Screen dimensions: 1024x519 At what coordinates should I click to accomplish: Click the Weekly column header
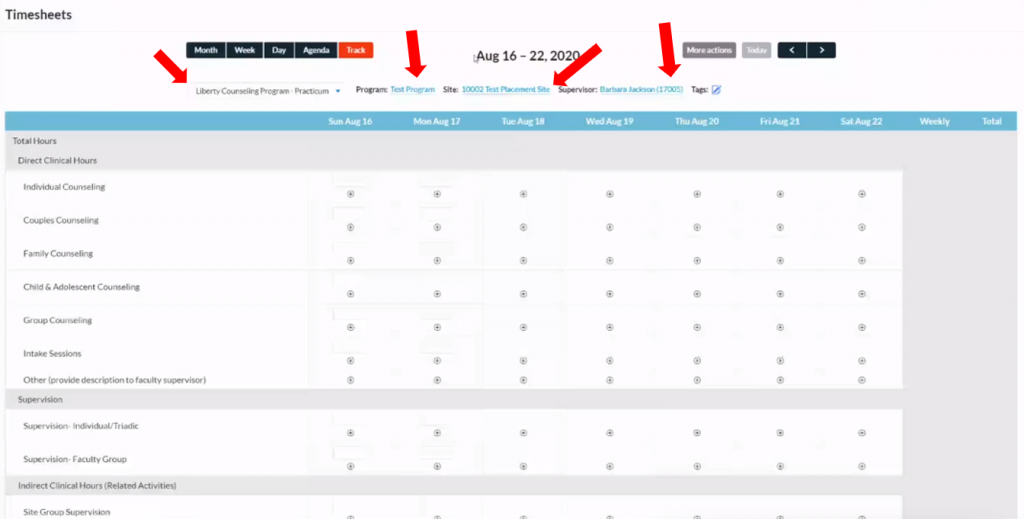[x=935, y=121]
